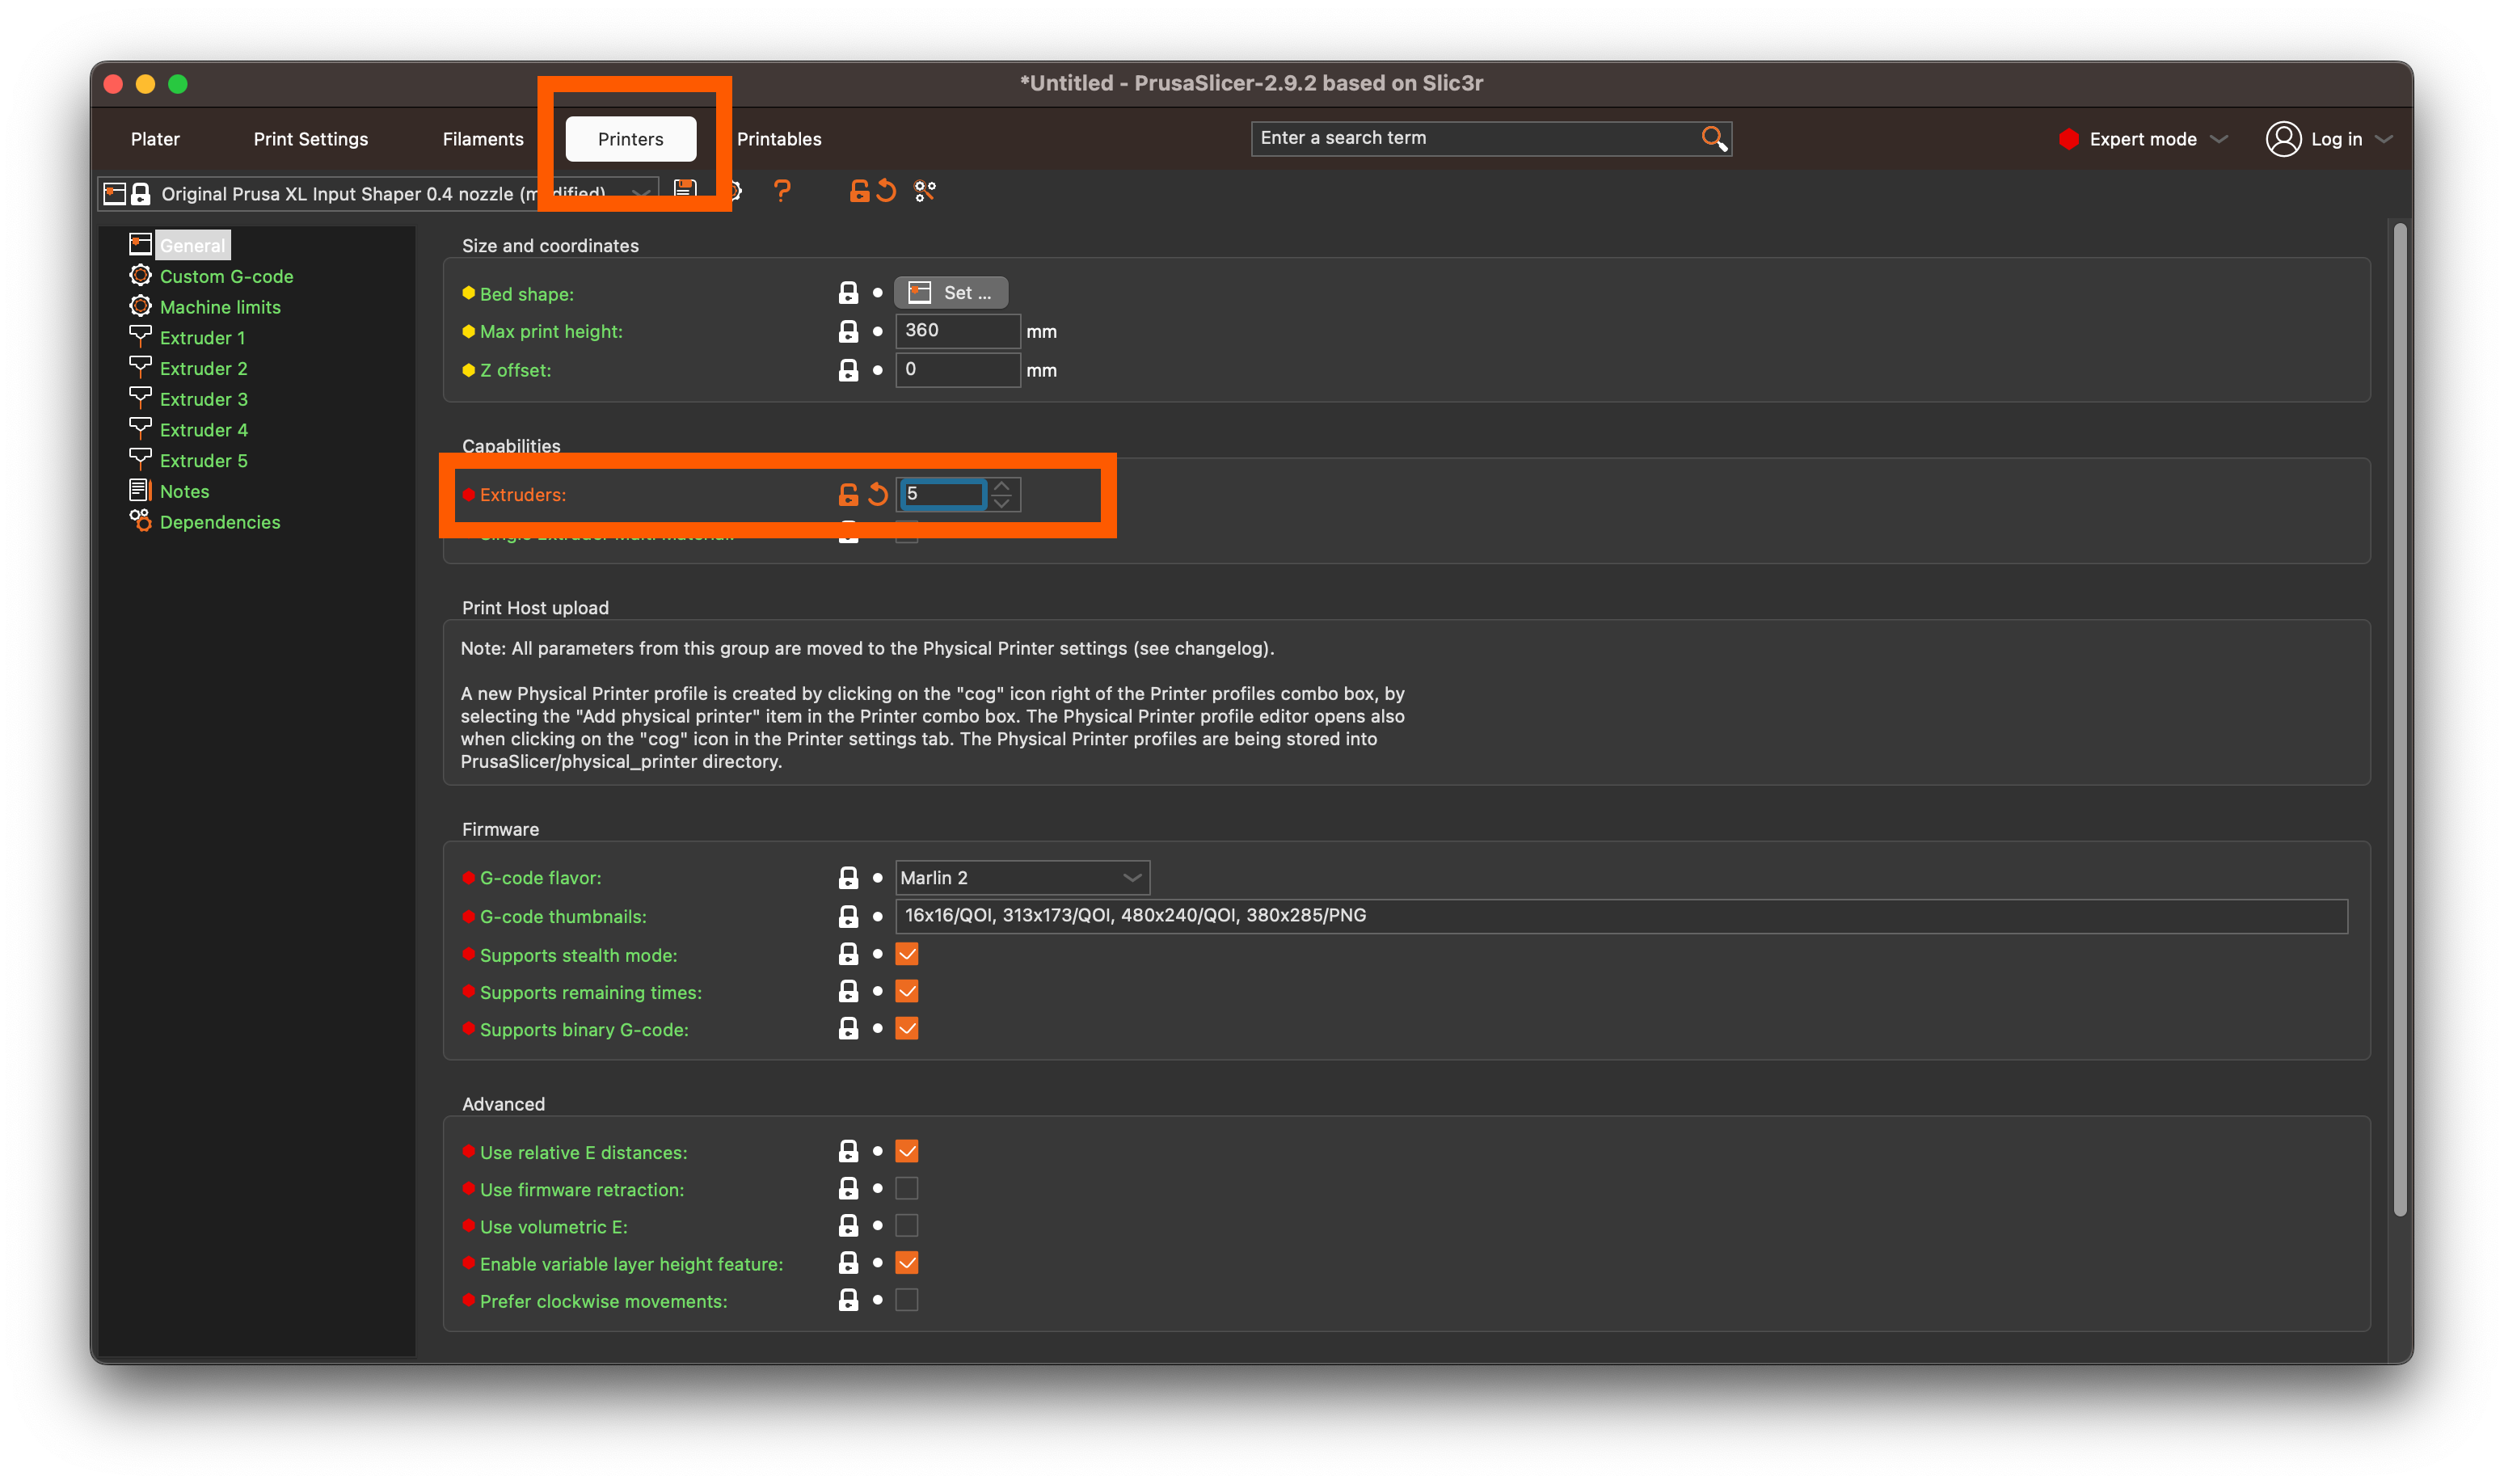Click the user account avatar icon
The height and width of the screenshot is (1484, 2504).
(x=2283, y=139)
